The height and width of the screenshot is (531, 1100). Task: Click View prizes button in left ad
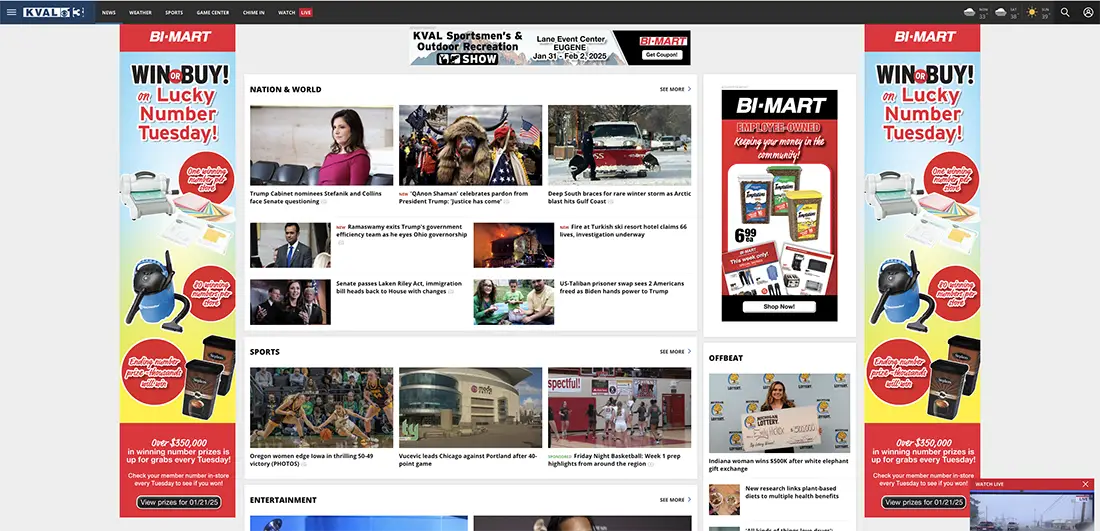[178, 502]
